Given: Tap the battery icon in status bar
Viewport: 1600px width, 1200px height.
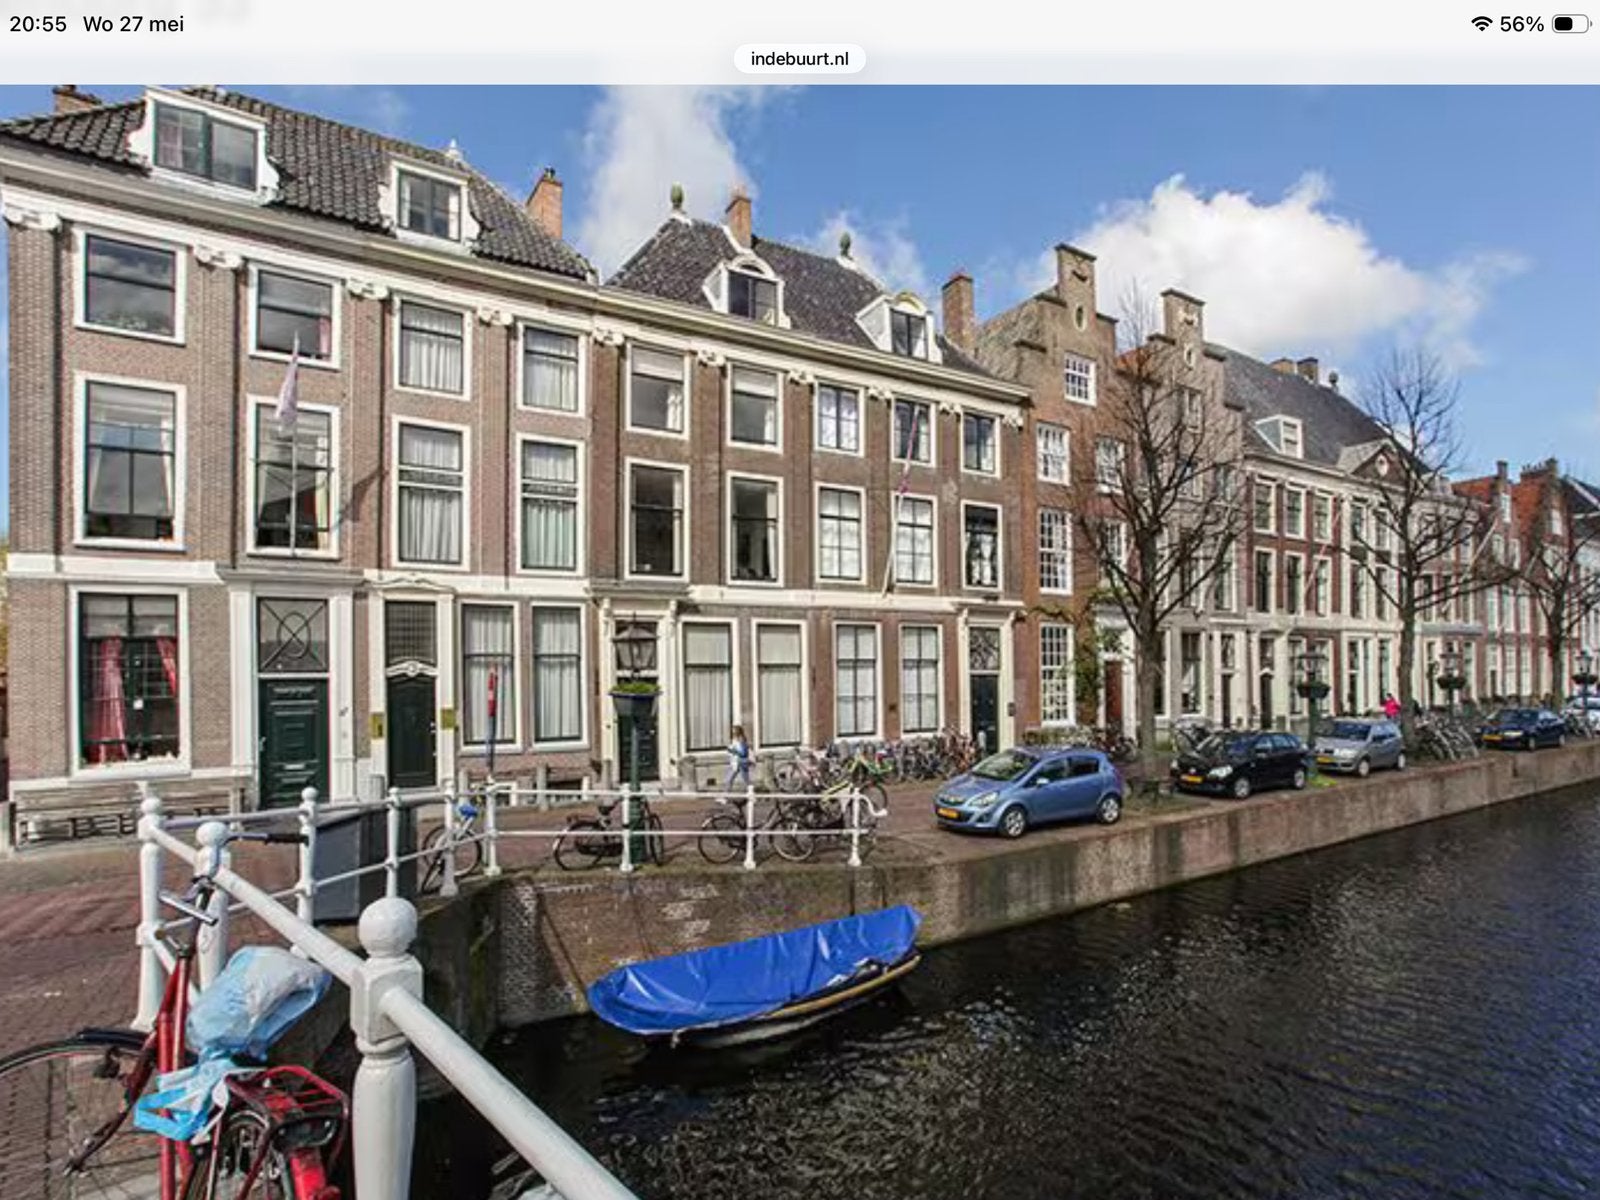Looking at the screenshot, I should coord(1571,24).
